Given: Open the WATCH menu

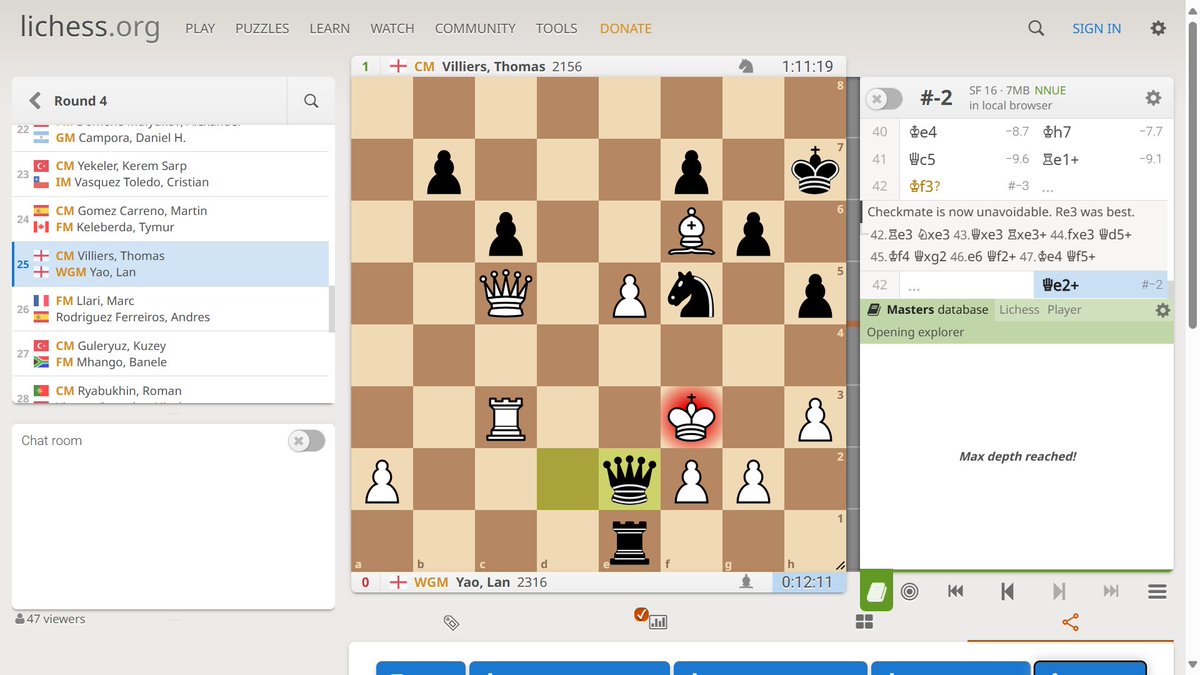Looking at the screenshot, I should point(392,28).
